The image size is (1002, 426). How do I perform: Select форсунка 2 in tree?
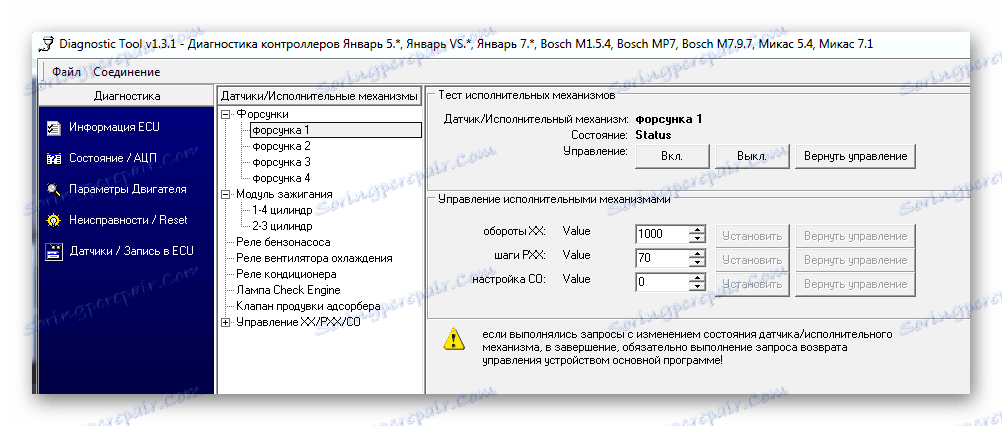click(x=281, y=146)
